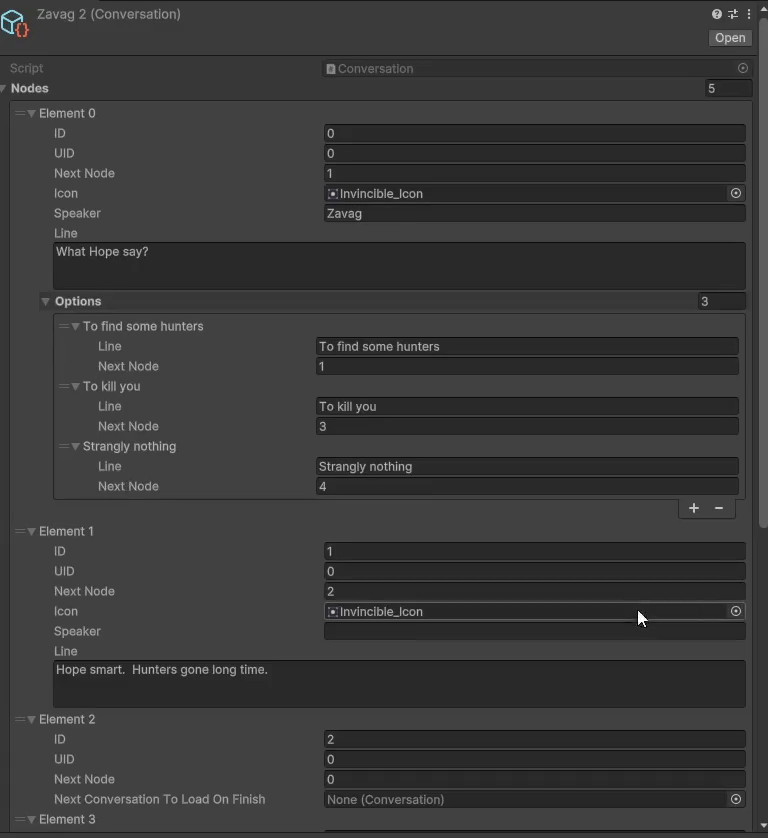
Task: Open object picker for Element 0 Icon
Action: (x=736, y=193)
